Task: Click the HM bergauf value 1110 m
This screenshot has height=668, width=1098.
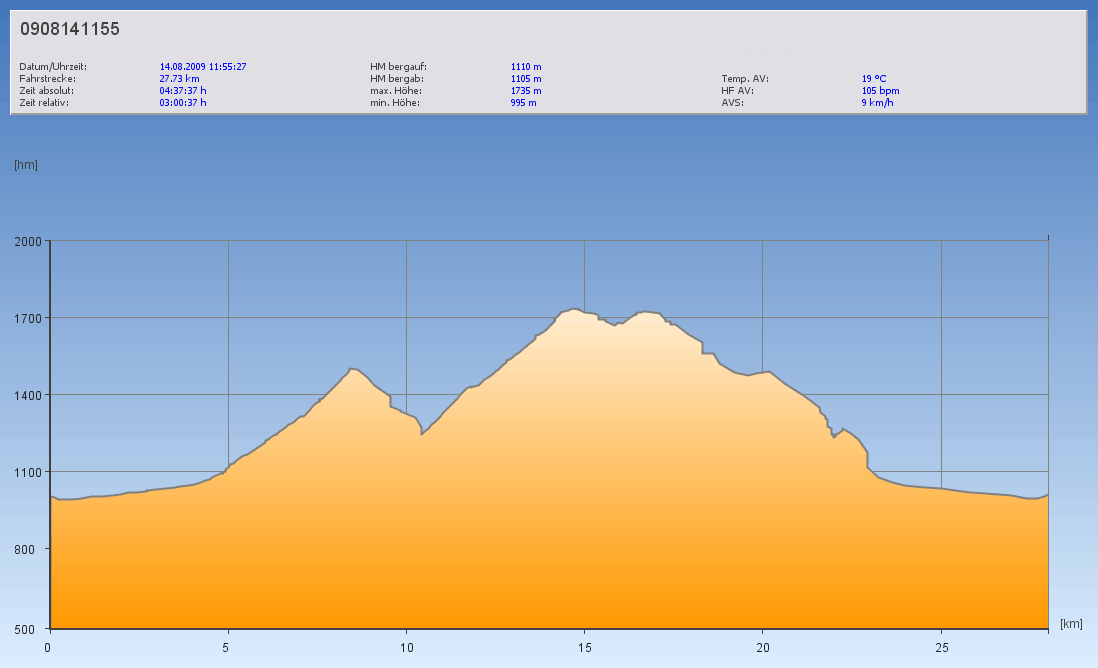Action: (526, 67)
